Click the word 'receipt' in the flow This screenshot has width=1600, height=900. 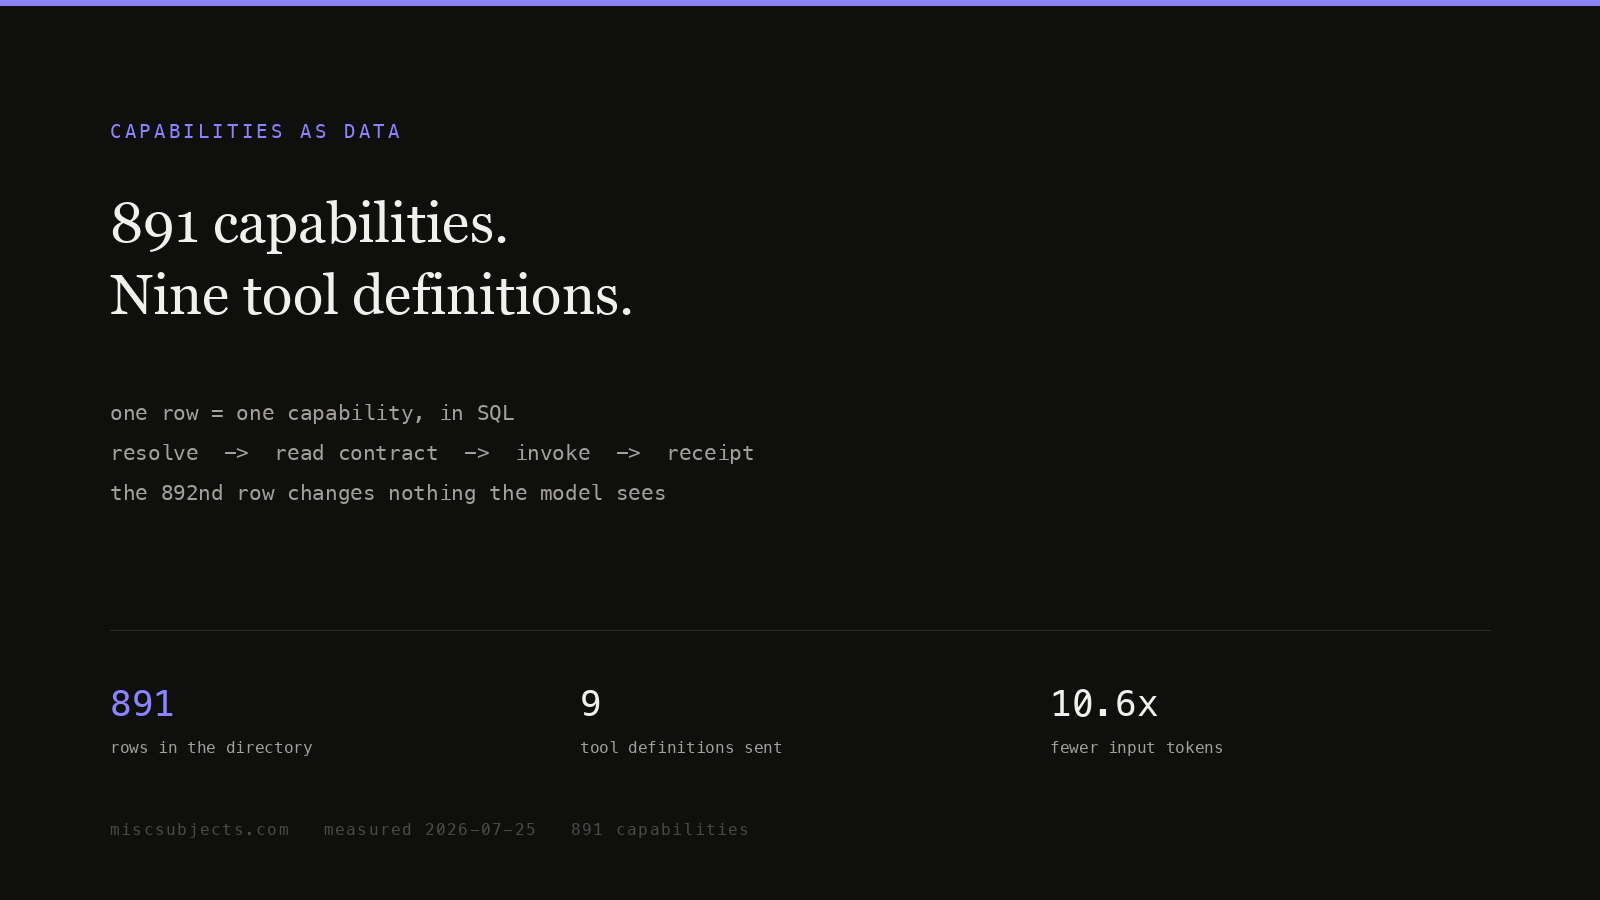click(x=710, y=453)
